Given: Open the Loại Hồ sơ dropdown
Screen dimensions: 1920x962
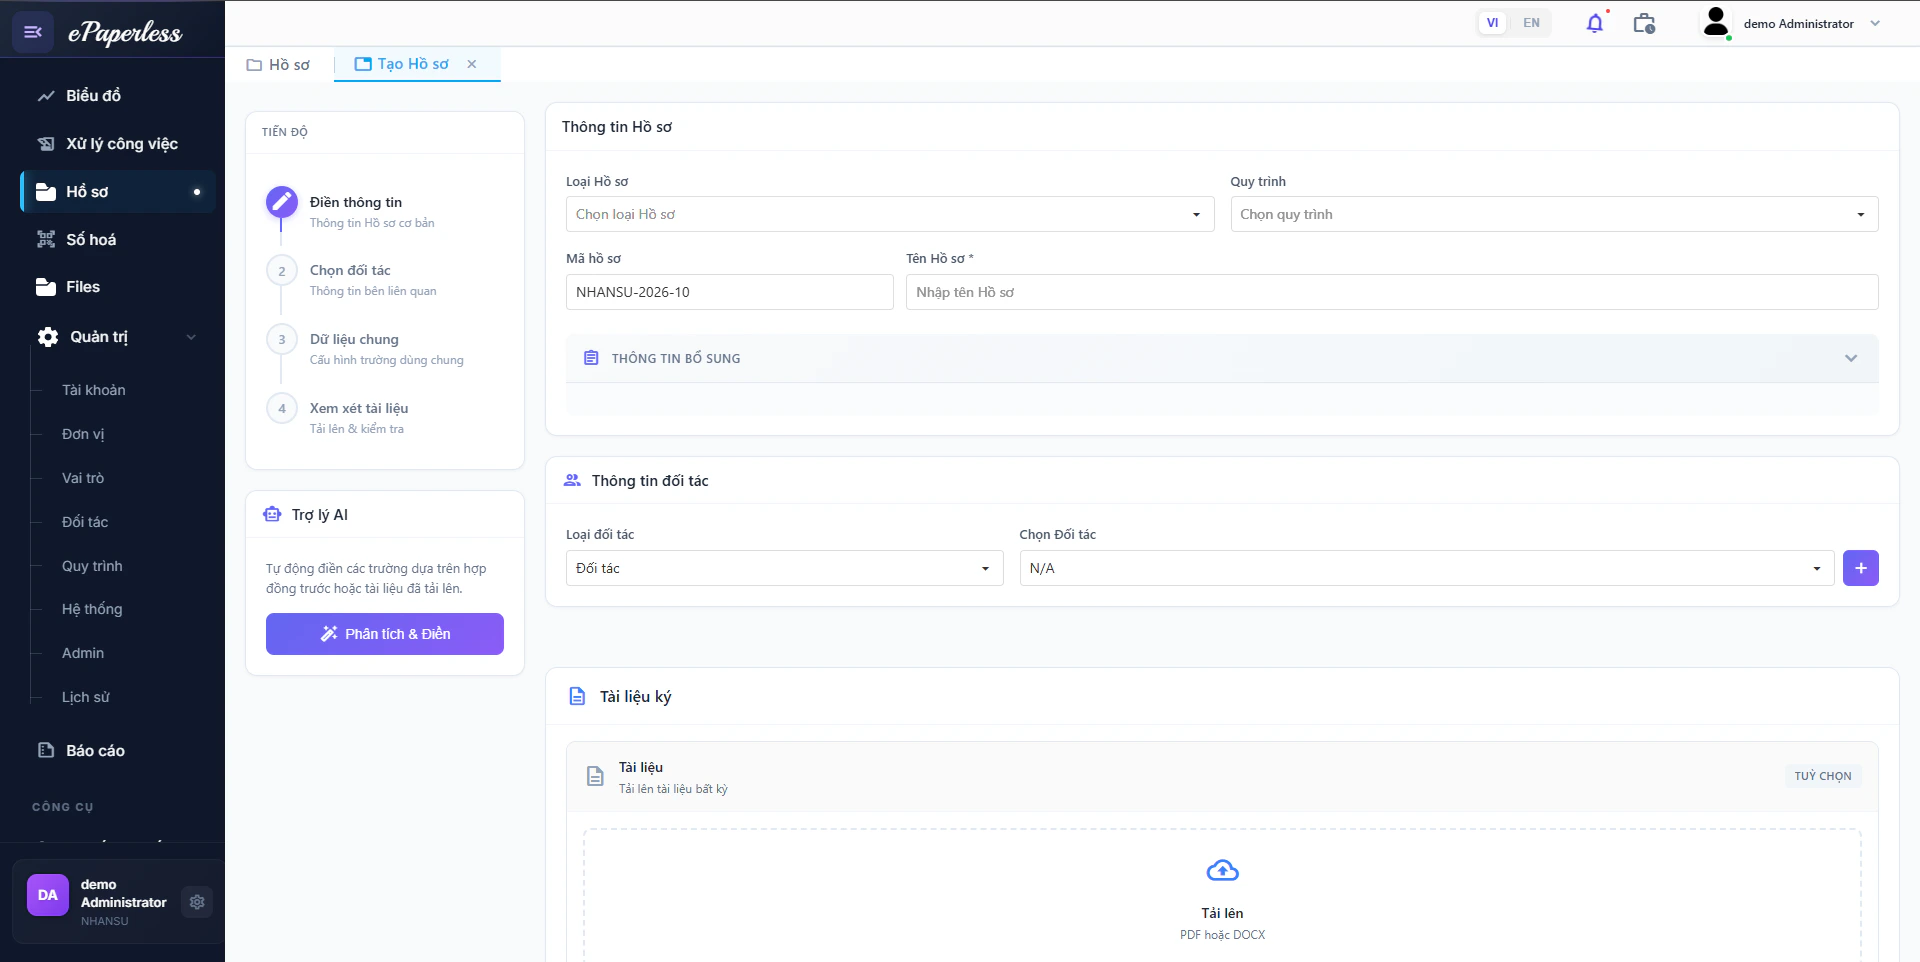Looking at the screenshot, I should point(890,214).
